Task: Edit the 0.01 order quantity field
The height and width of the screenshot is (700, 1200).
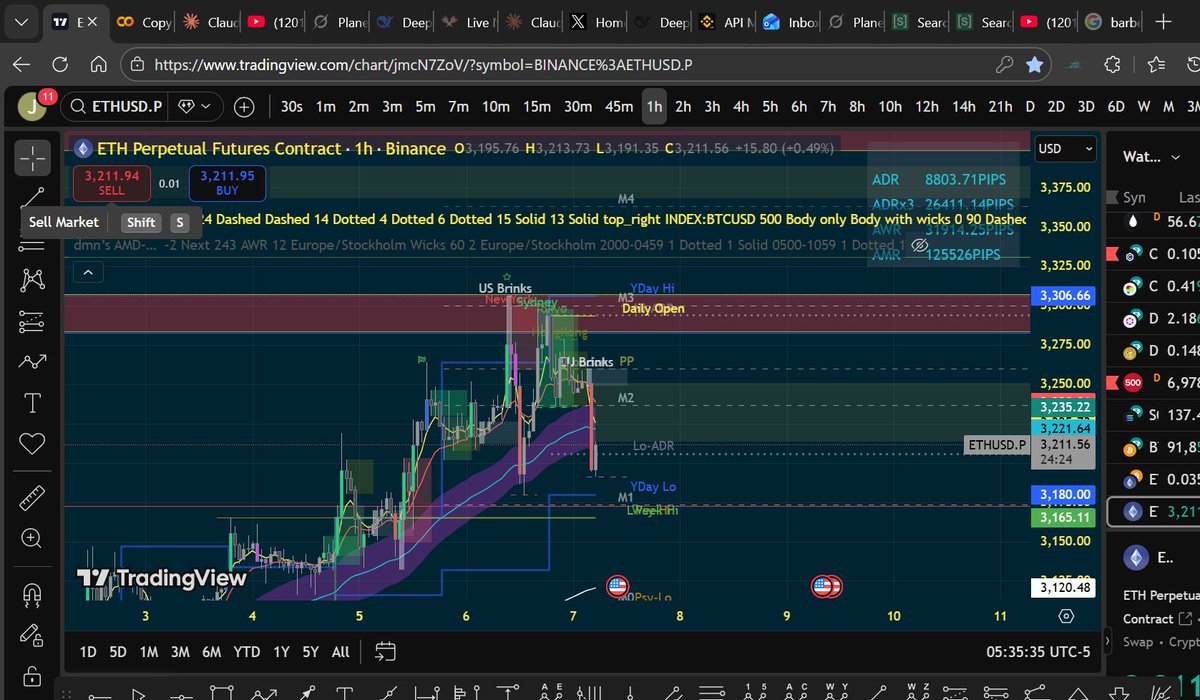Action: [170, 183]
